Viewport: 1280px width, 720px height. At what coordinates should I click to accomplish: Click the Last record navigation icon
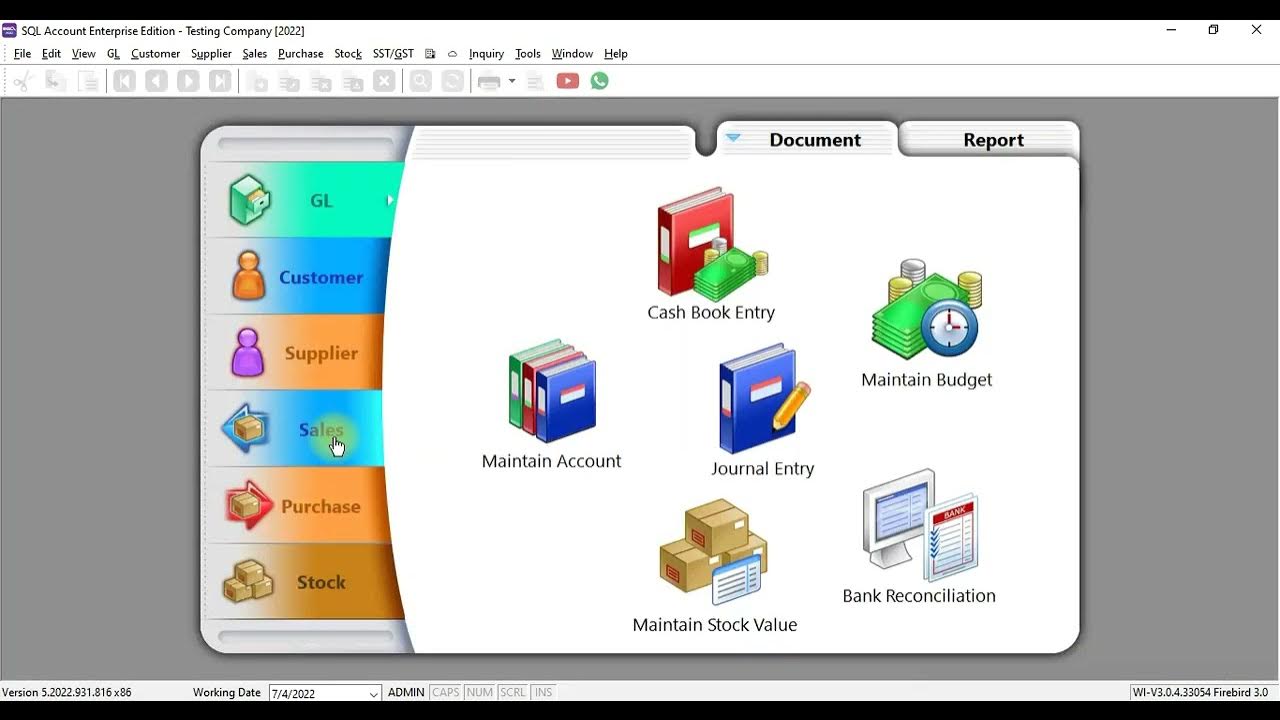220,81
